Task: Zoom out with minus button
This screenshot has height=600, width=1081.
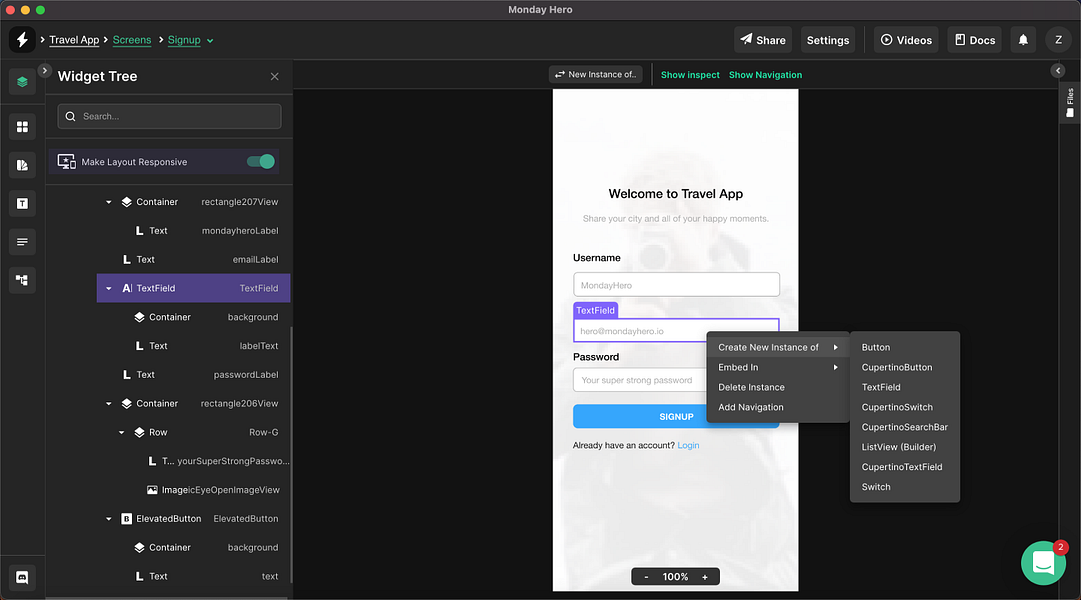Action: tap(646, 577)
